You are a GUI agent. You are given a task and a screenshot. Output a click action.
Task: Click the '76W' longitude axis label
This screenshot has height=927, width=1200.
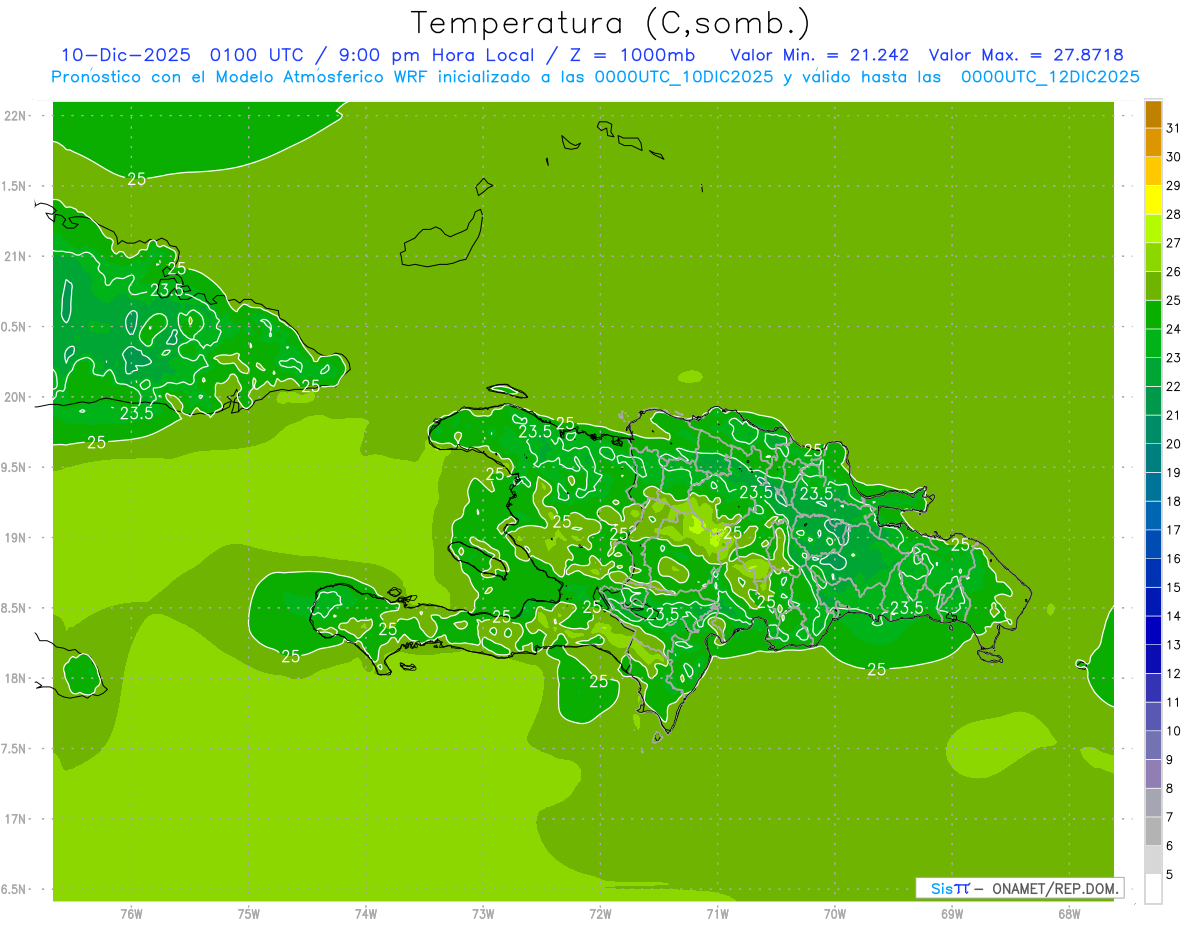click(131, 913)
